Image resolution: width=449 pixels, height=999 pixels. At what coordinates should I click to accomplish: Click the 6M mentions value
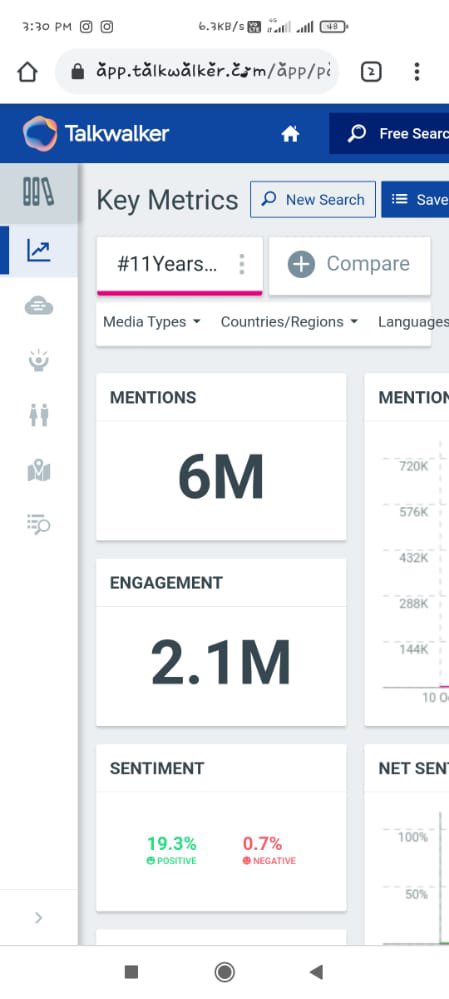[220, 477]
